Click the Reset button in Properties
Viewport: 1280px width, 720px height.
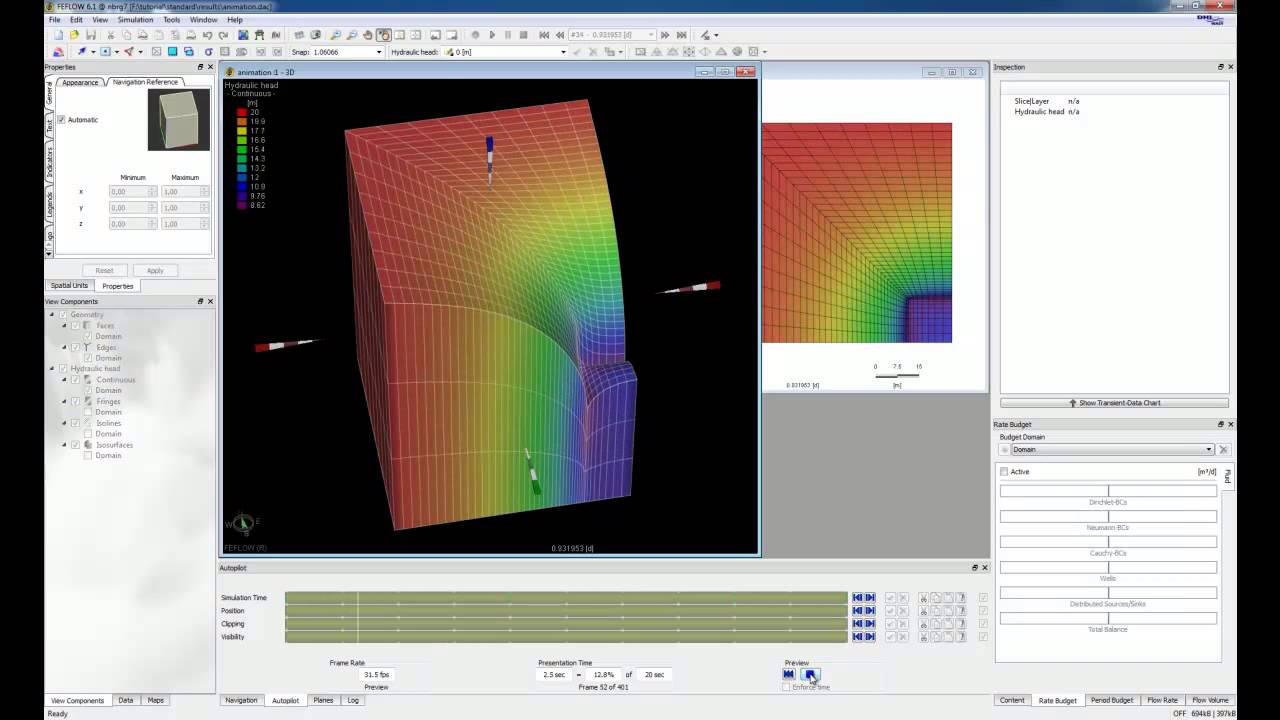tap(104, 270)
